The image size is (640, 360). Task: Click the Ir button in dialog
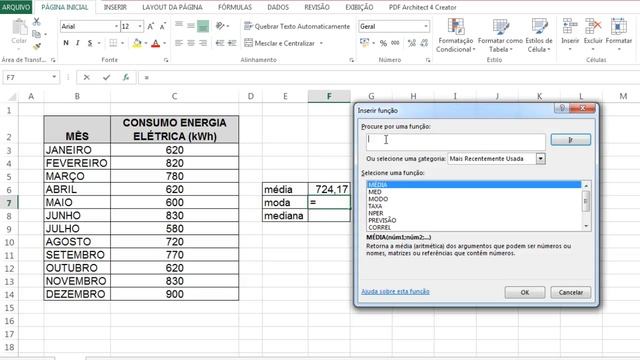(570, 140)
